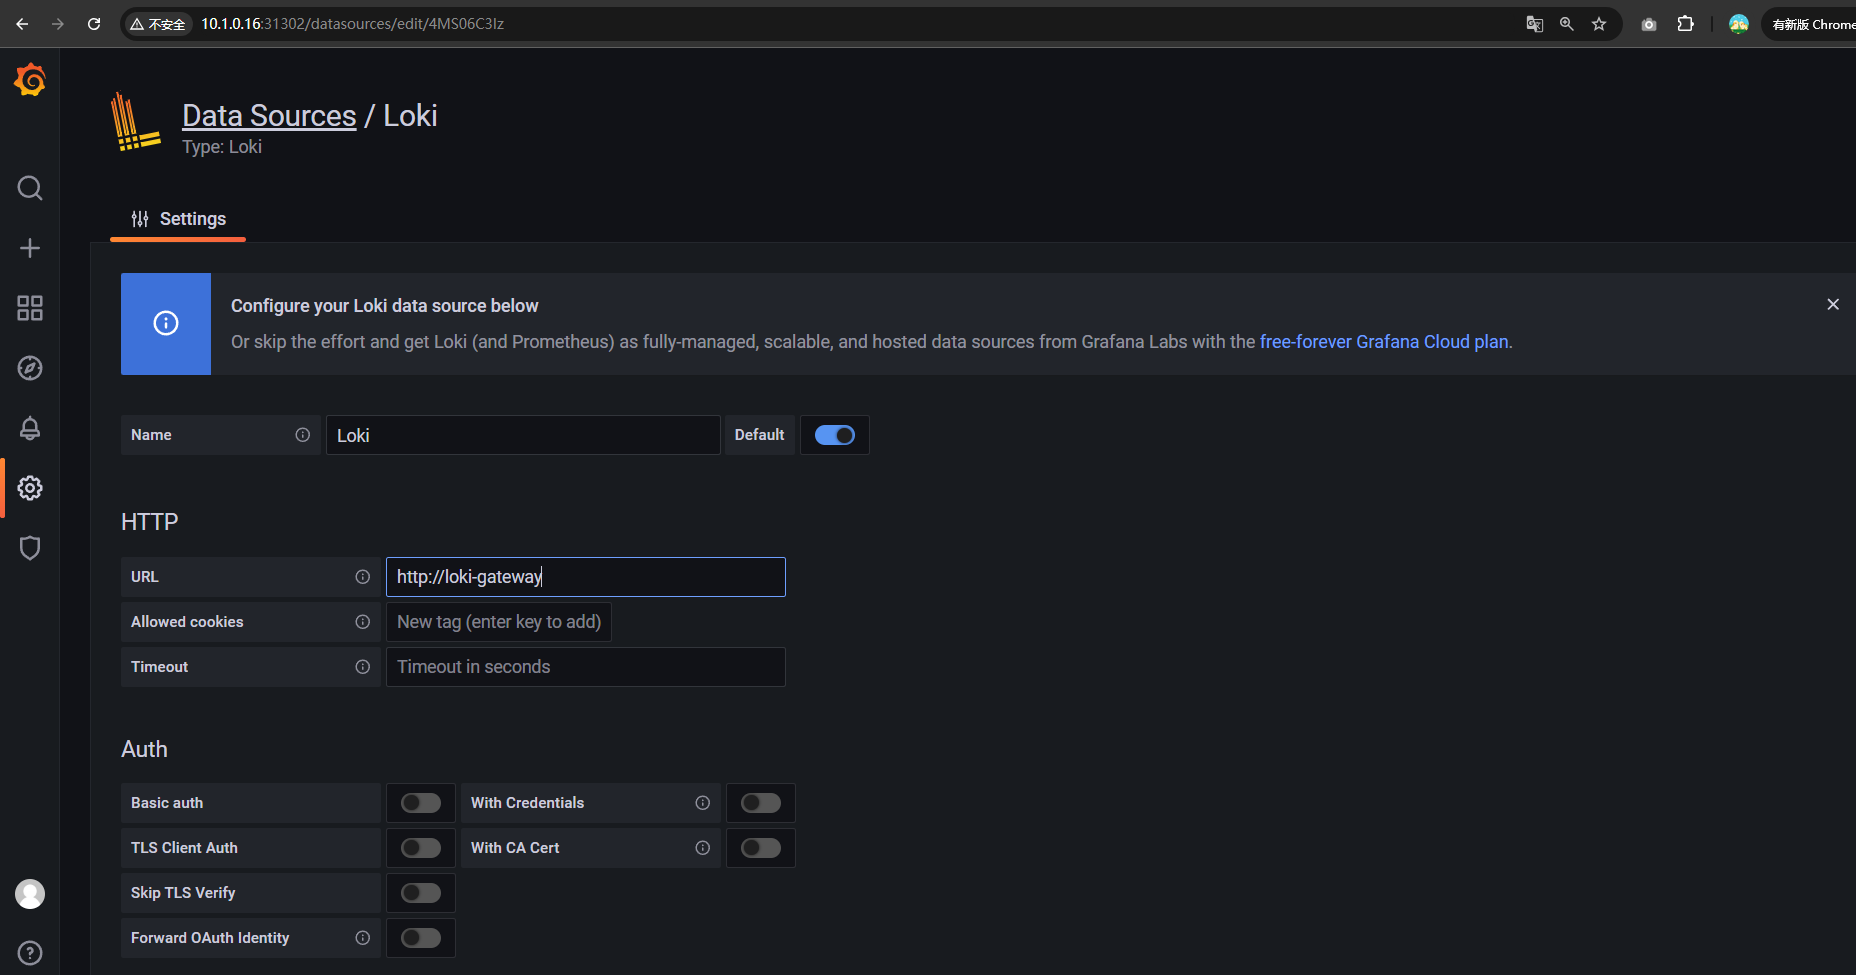1856x975 pixels.
Task: Click the info icon beside Timeout label
Action: coord(362,667)
